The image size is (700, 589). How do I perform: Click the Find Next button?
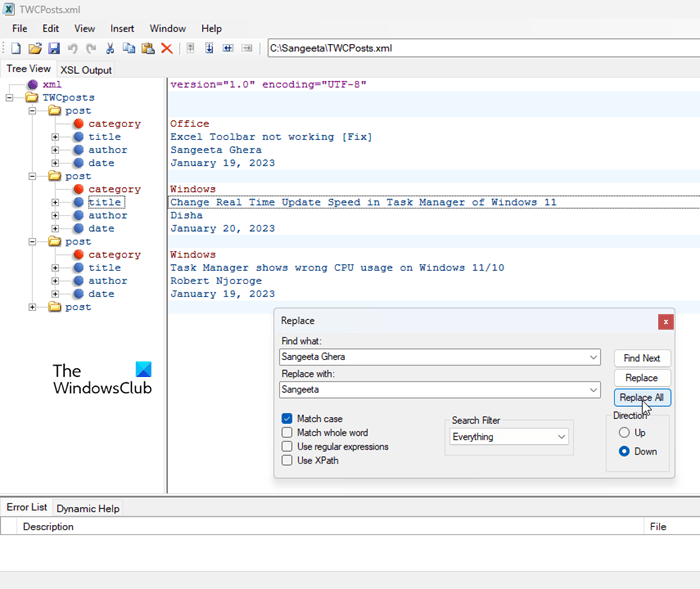click(x=642, y=358)
